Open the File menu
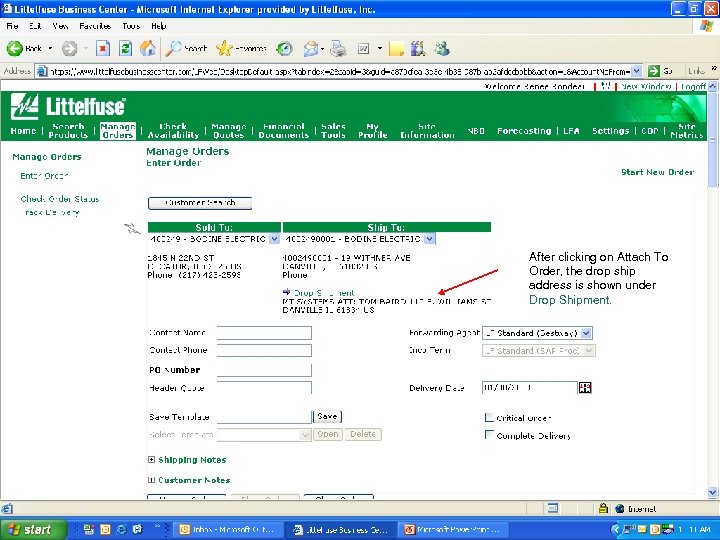720x540 pixels. 12,26
